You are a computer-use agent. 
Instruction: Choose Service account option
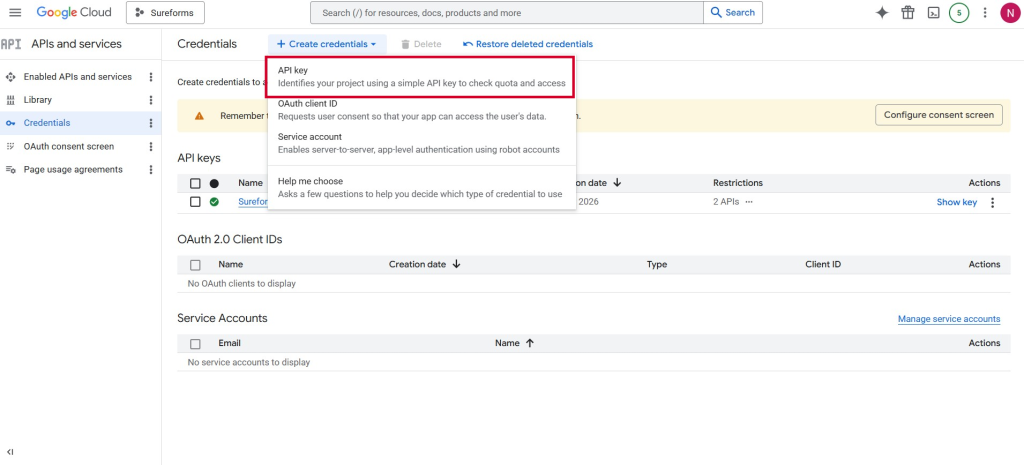point(422,143)
